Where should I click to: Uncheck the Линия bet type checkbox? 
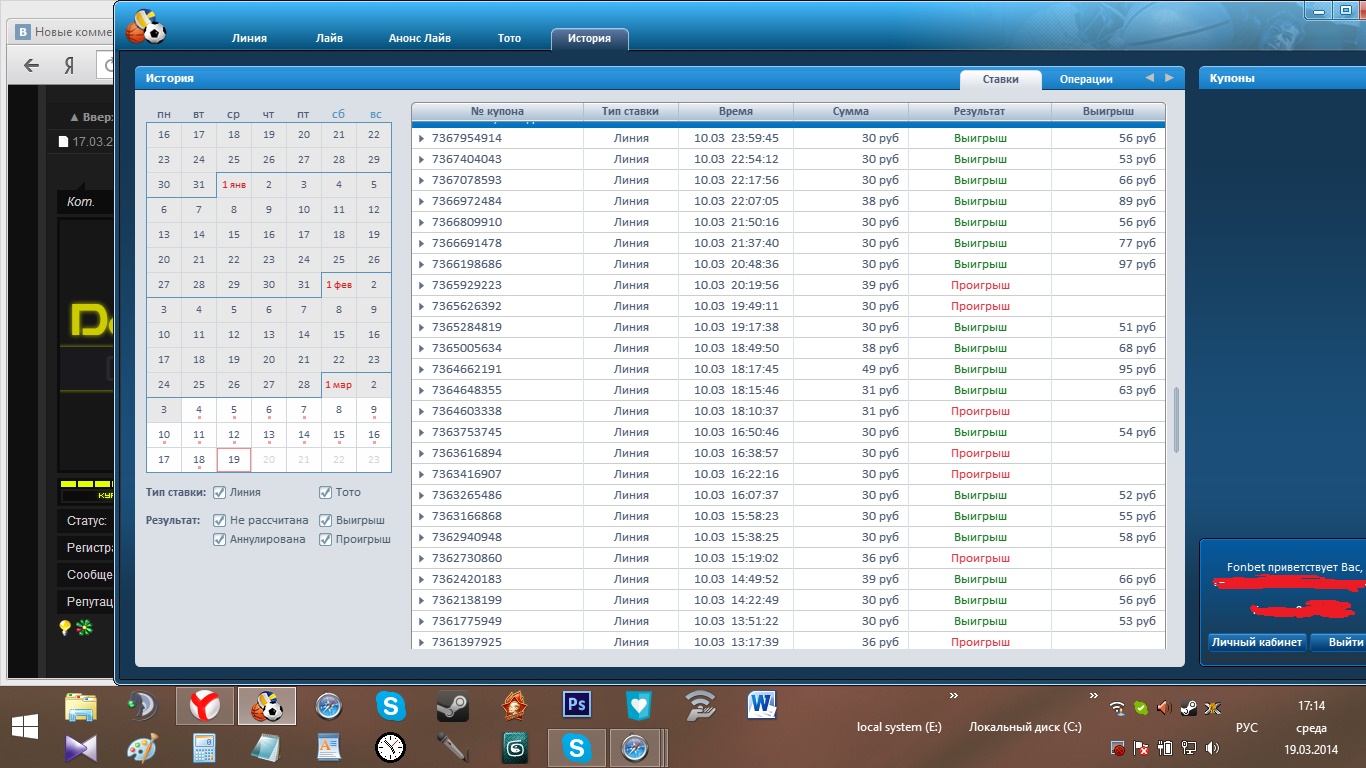[x=220, y=492]
